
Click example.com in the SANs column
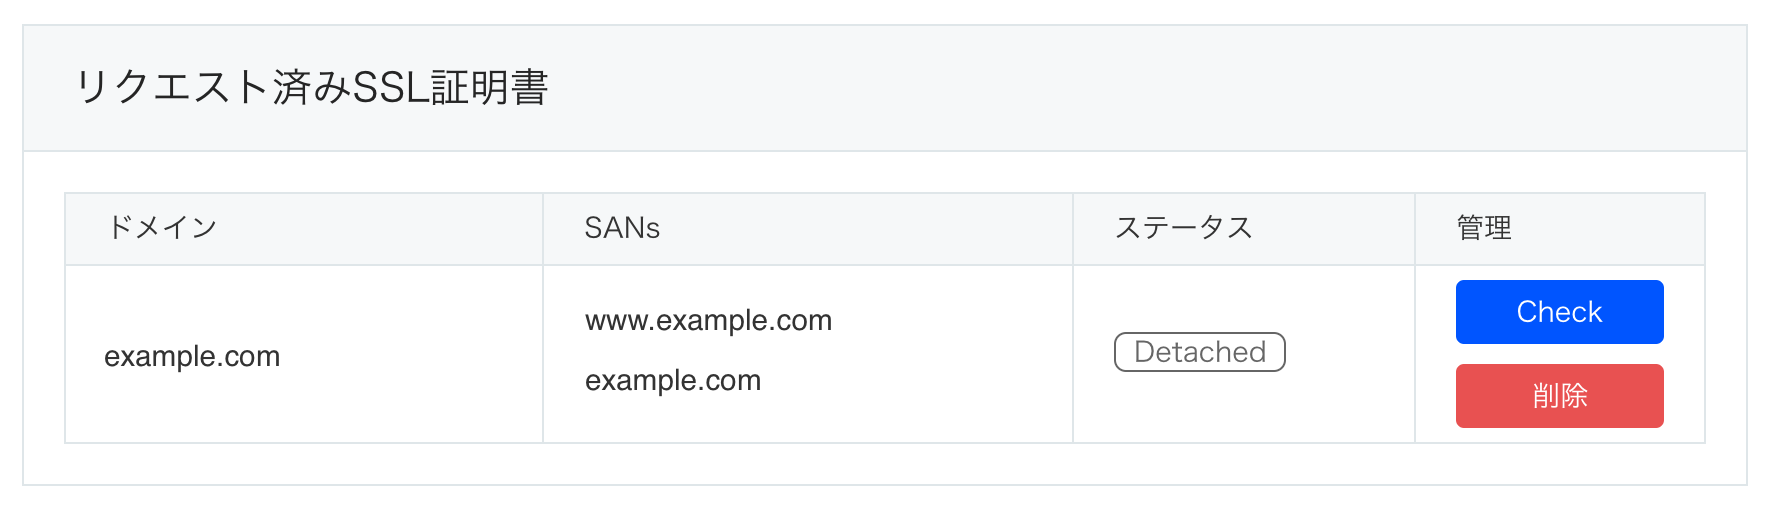point(673,381)
